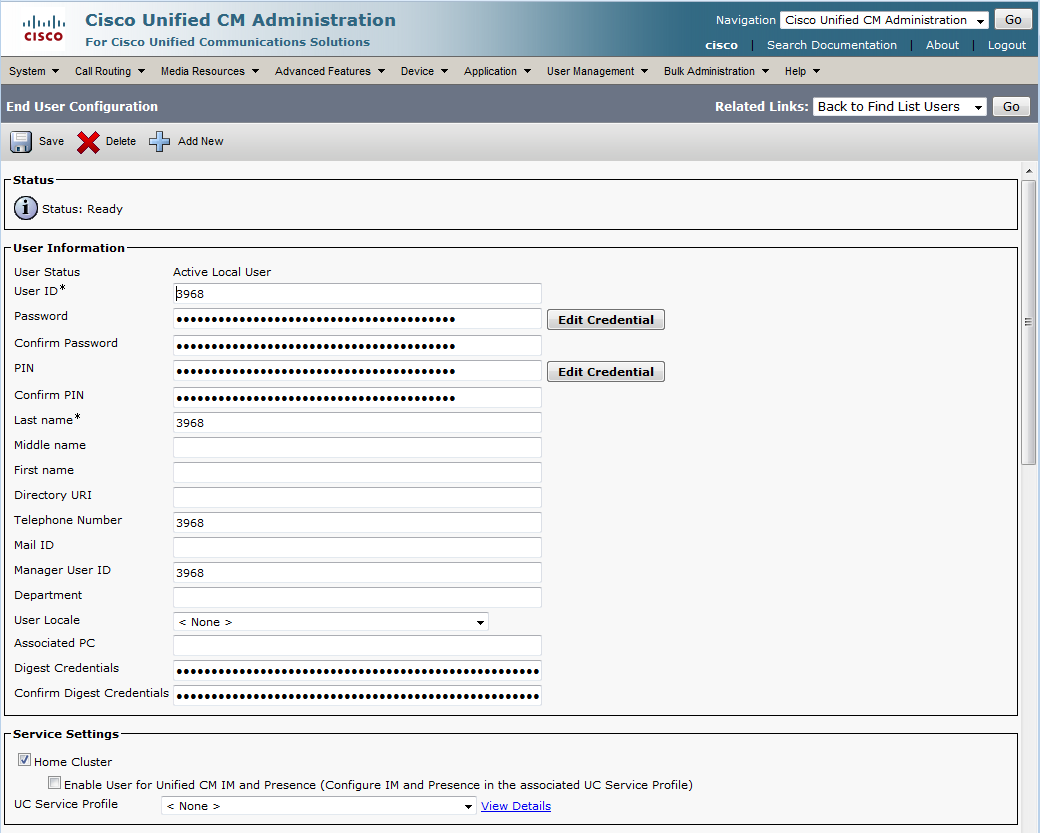The width and height of the screenshot is (1040, 833).
Task: Enable User for Unified CM IM and Presence
Action: [x=54, y=784]
